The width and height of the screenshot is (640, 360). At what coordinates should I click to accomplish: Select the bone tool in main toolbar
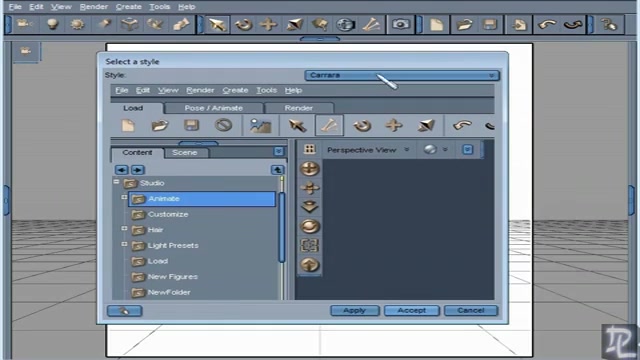pos(371,24)
